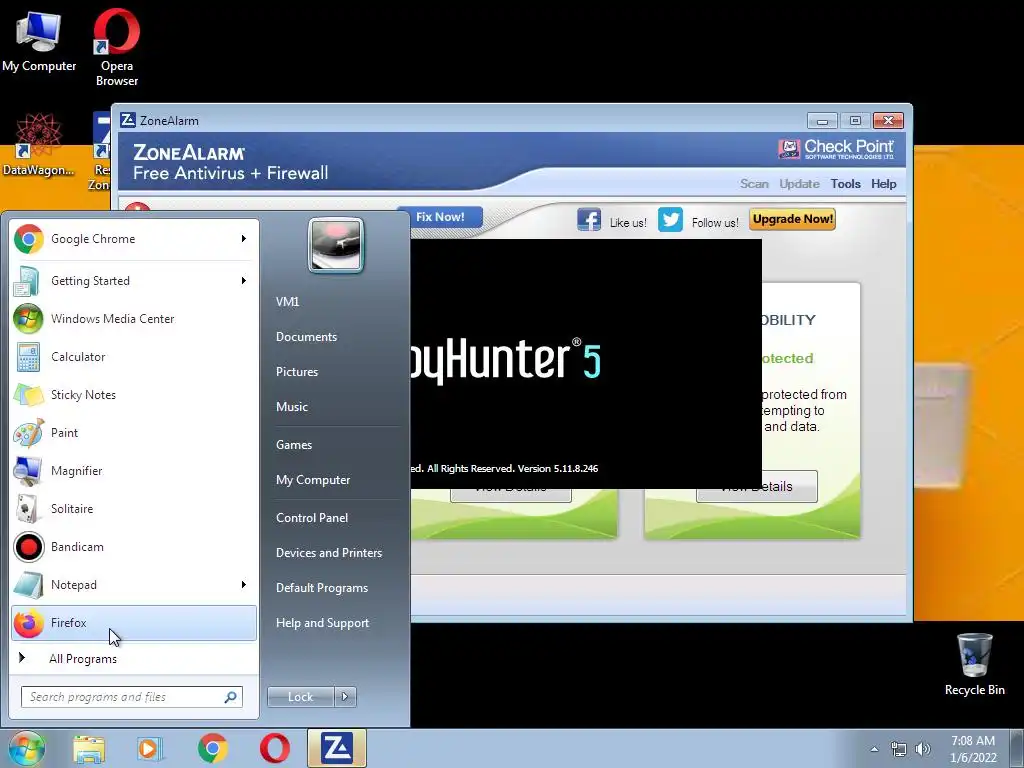1024x768 pixels.
Task: Click Upgrade Now! button in ZoneAlarm
Action: coord(792,219)
